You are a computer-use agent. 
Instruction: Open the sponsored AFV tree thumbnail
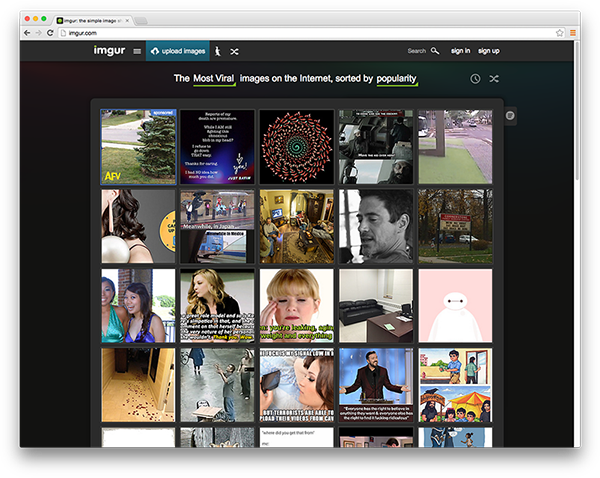[x=138, y=147]
